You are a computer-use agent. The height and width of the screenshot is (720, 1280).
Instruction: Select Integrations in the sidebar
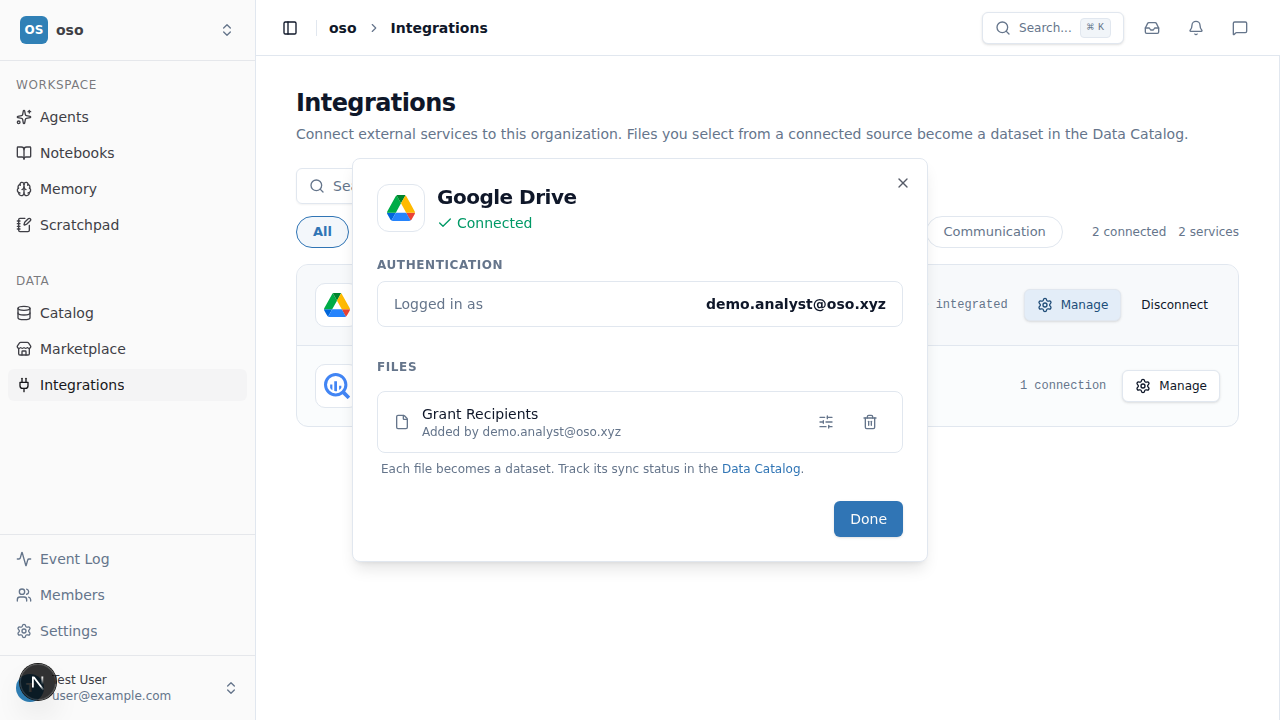click(127, 385)
